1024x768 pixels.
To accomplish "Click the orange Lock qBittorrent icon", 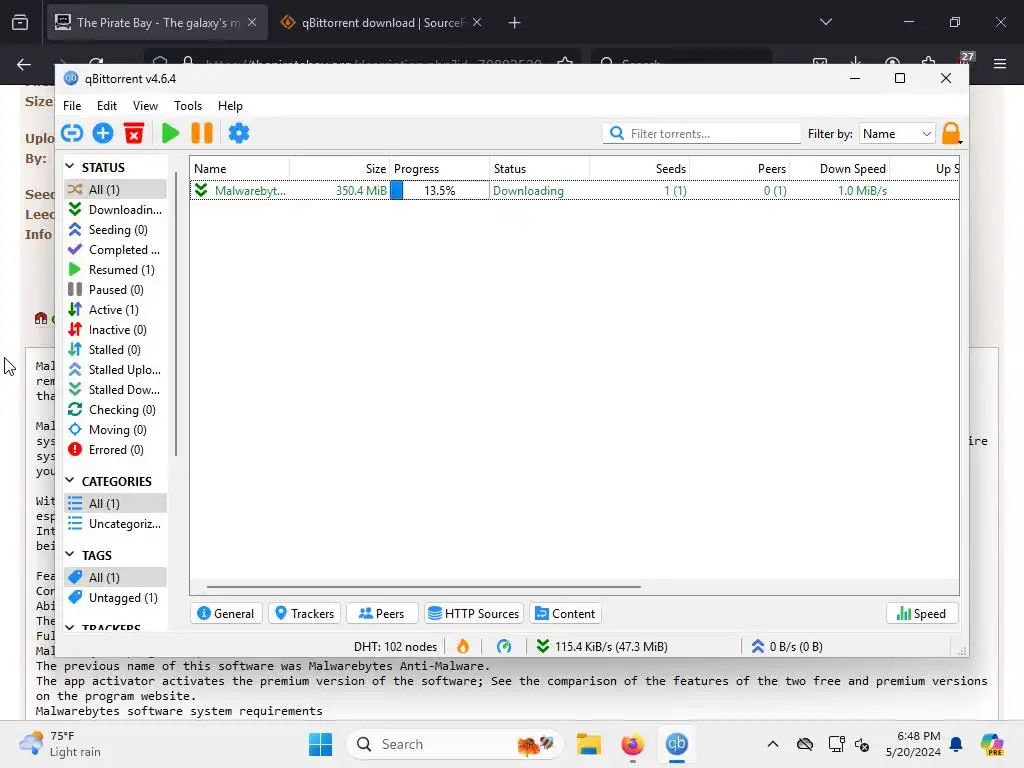I will click(x=952, y=133).
